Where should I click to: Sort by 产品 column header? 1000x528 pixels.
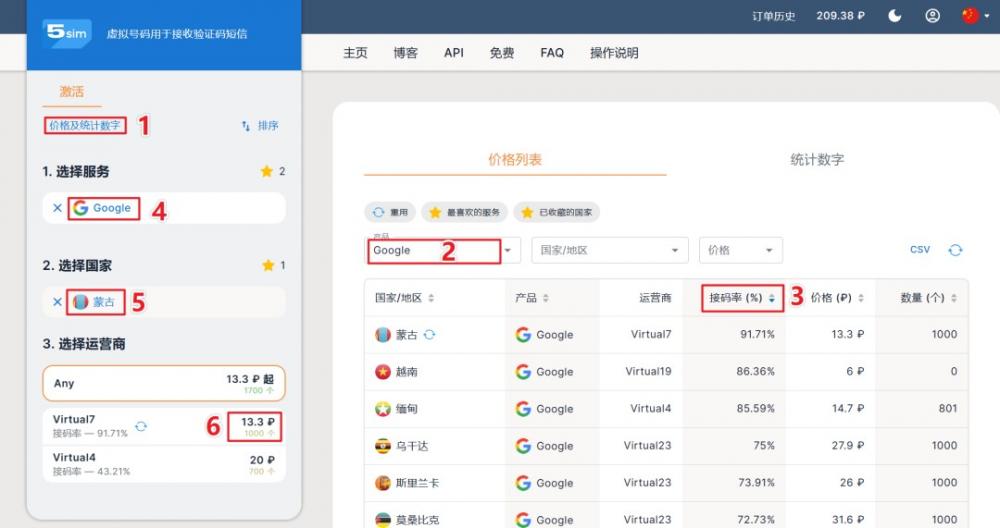532,298
